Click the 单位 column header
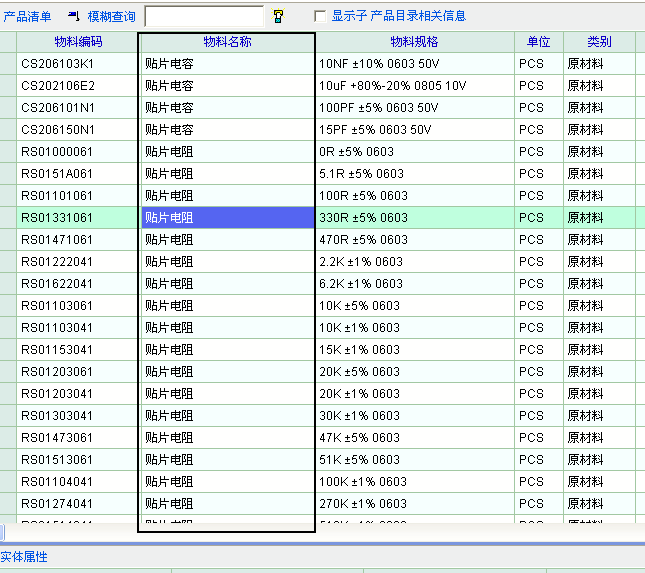 pyautogui.click(x=538, y=42)
